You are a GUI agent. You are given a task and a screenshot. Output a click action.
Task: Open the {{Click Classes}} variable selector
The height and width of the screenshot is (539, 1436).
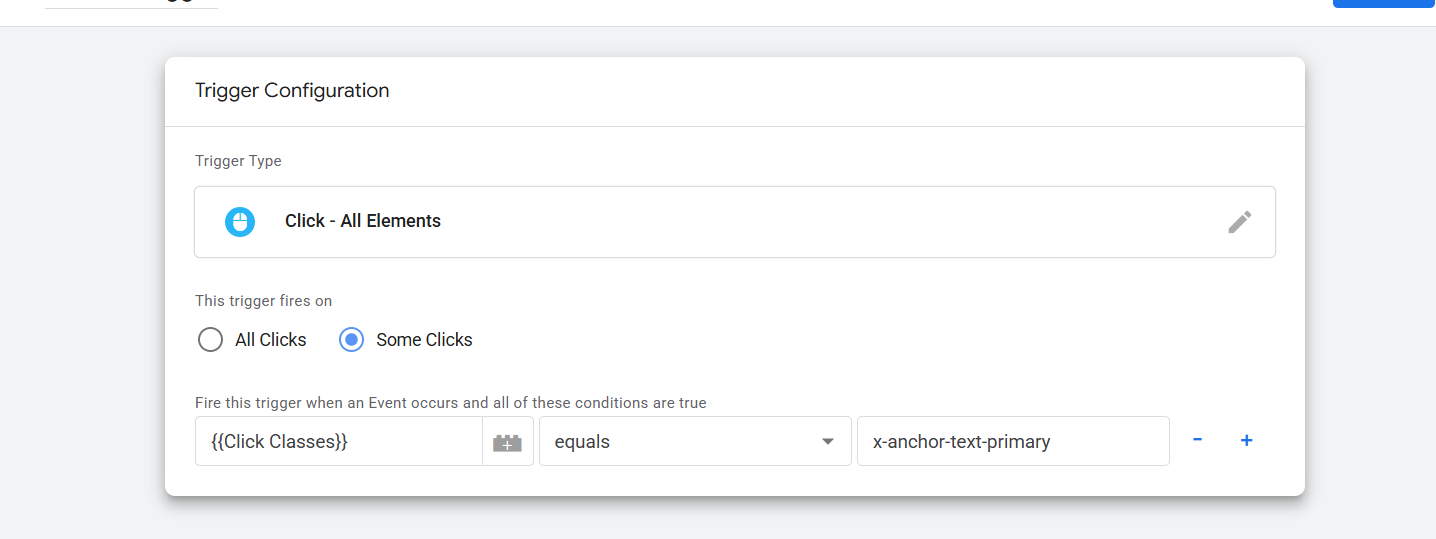point(338,441)
